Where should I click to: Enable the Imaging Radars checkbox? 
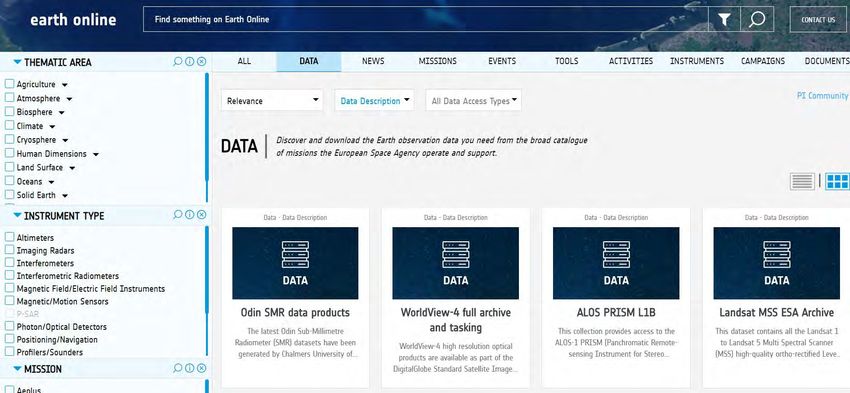(x=9, y=250)
